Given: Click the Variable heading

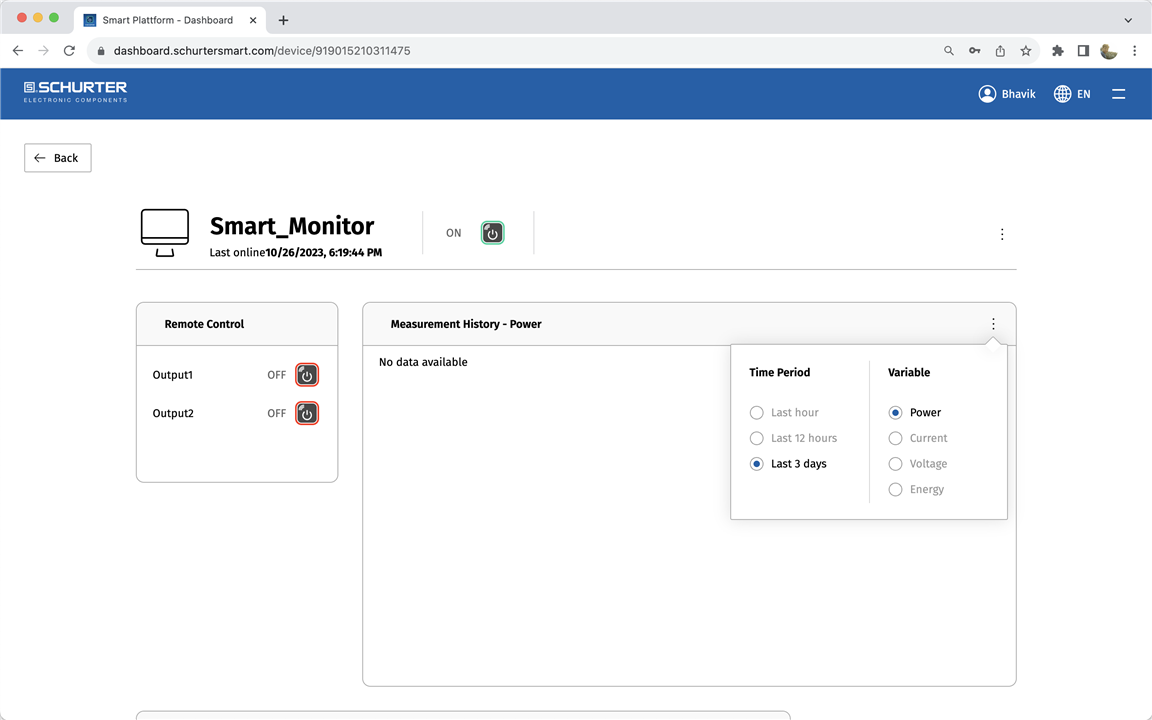Looking at the screenshot, I should (909, 372).
